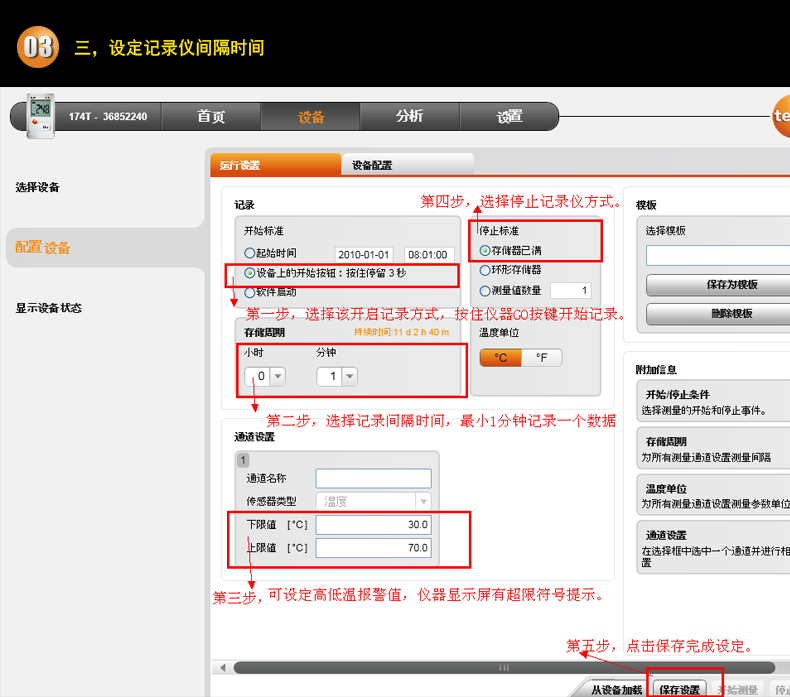Open the 小时 hours dropdown

point(277,377)
